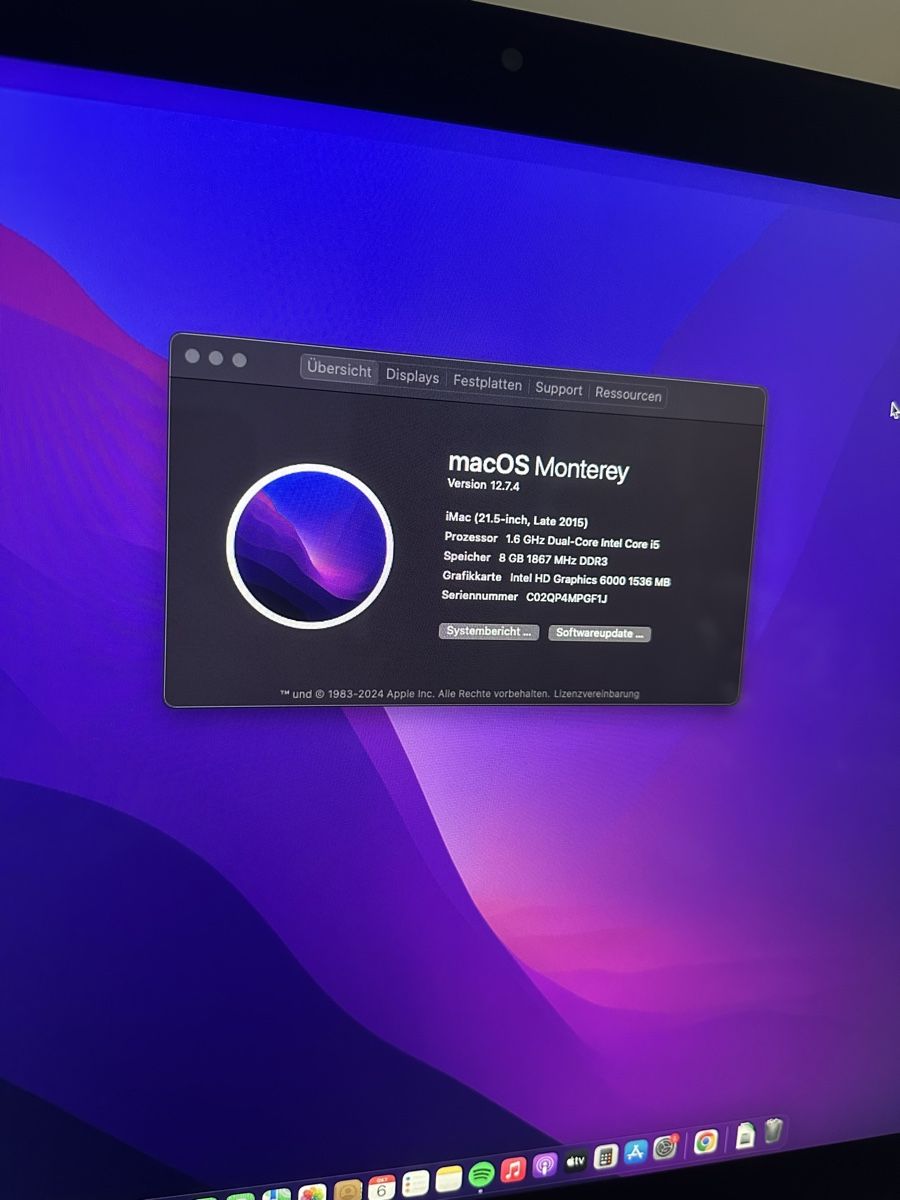Click the Systembericht button

click(x=489, y=632)
